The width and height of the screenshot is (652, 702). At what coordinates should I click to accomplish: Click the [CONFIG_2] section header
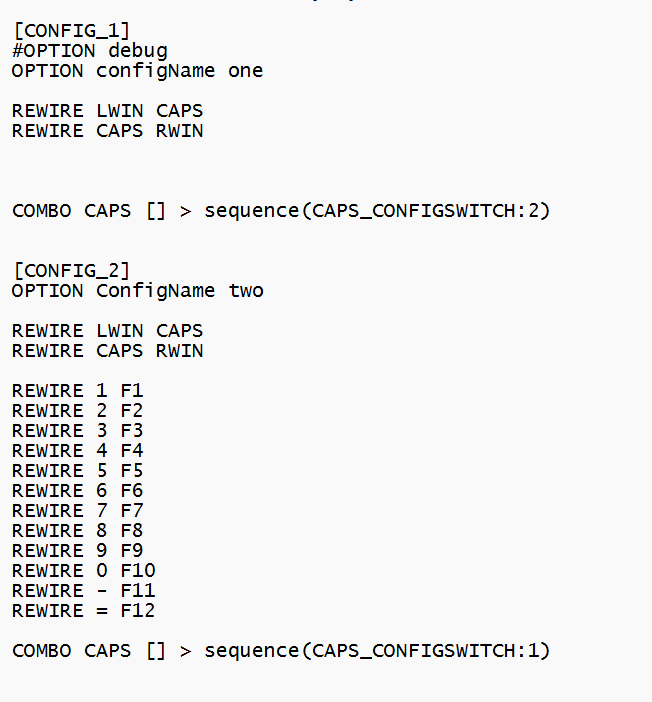click(x=71, y=270)
